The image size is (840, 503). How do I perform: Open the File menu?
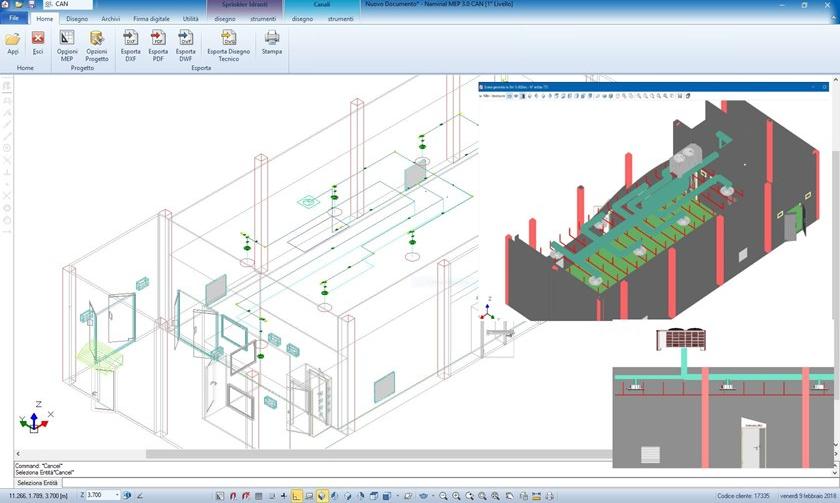click(x=13, y=18)
